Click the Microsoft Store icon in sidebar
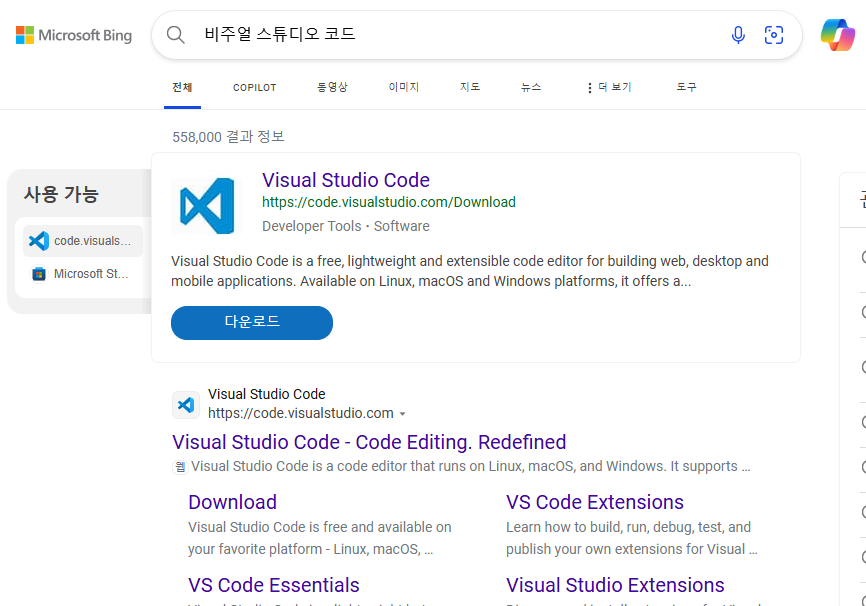 pos(39,274)
